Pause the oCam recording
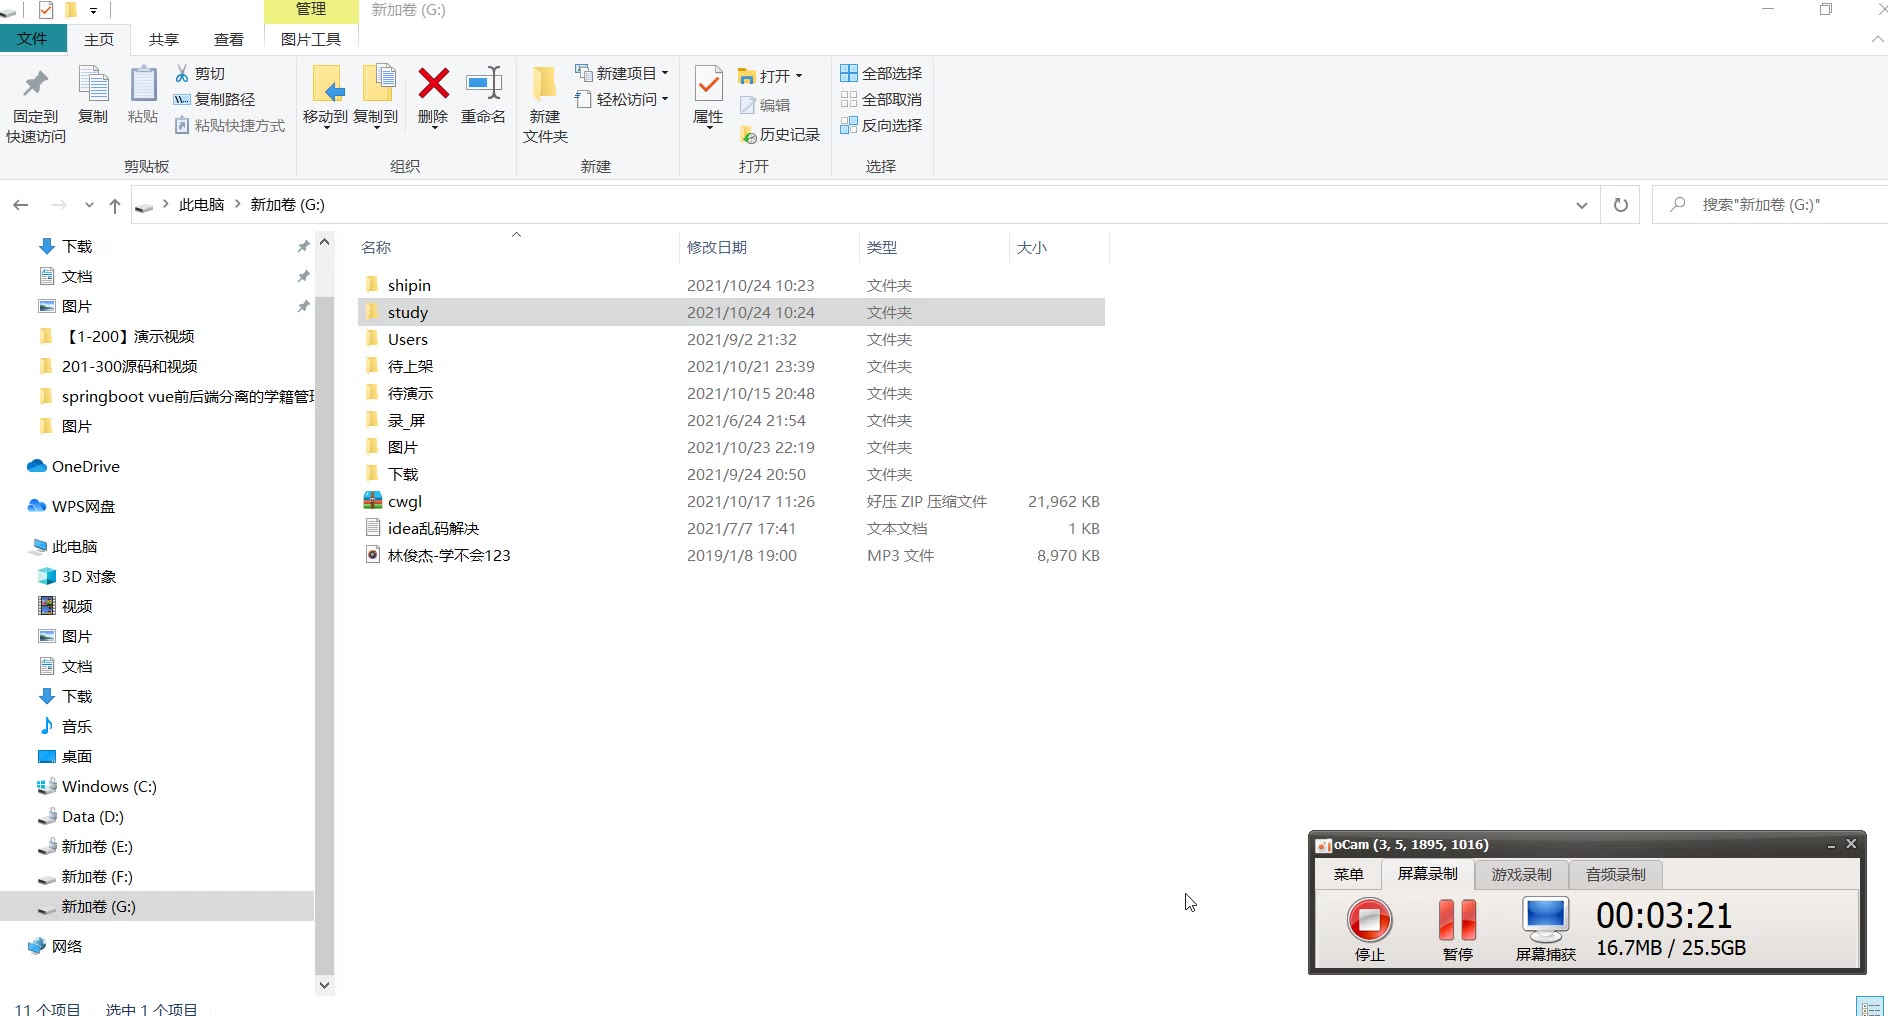 (x=1458, y=929)
